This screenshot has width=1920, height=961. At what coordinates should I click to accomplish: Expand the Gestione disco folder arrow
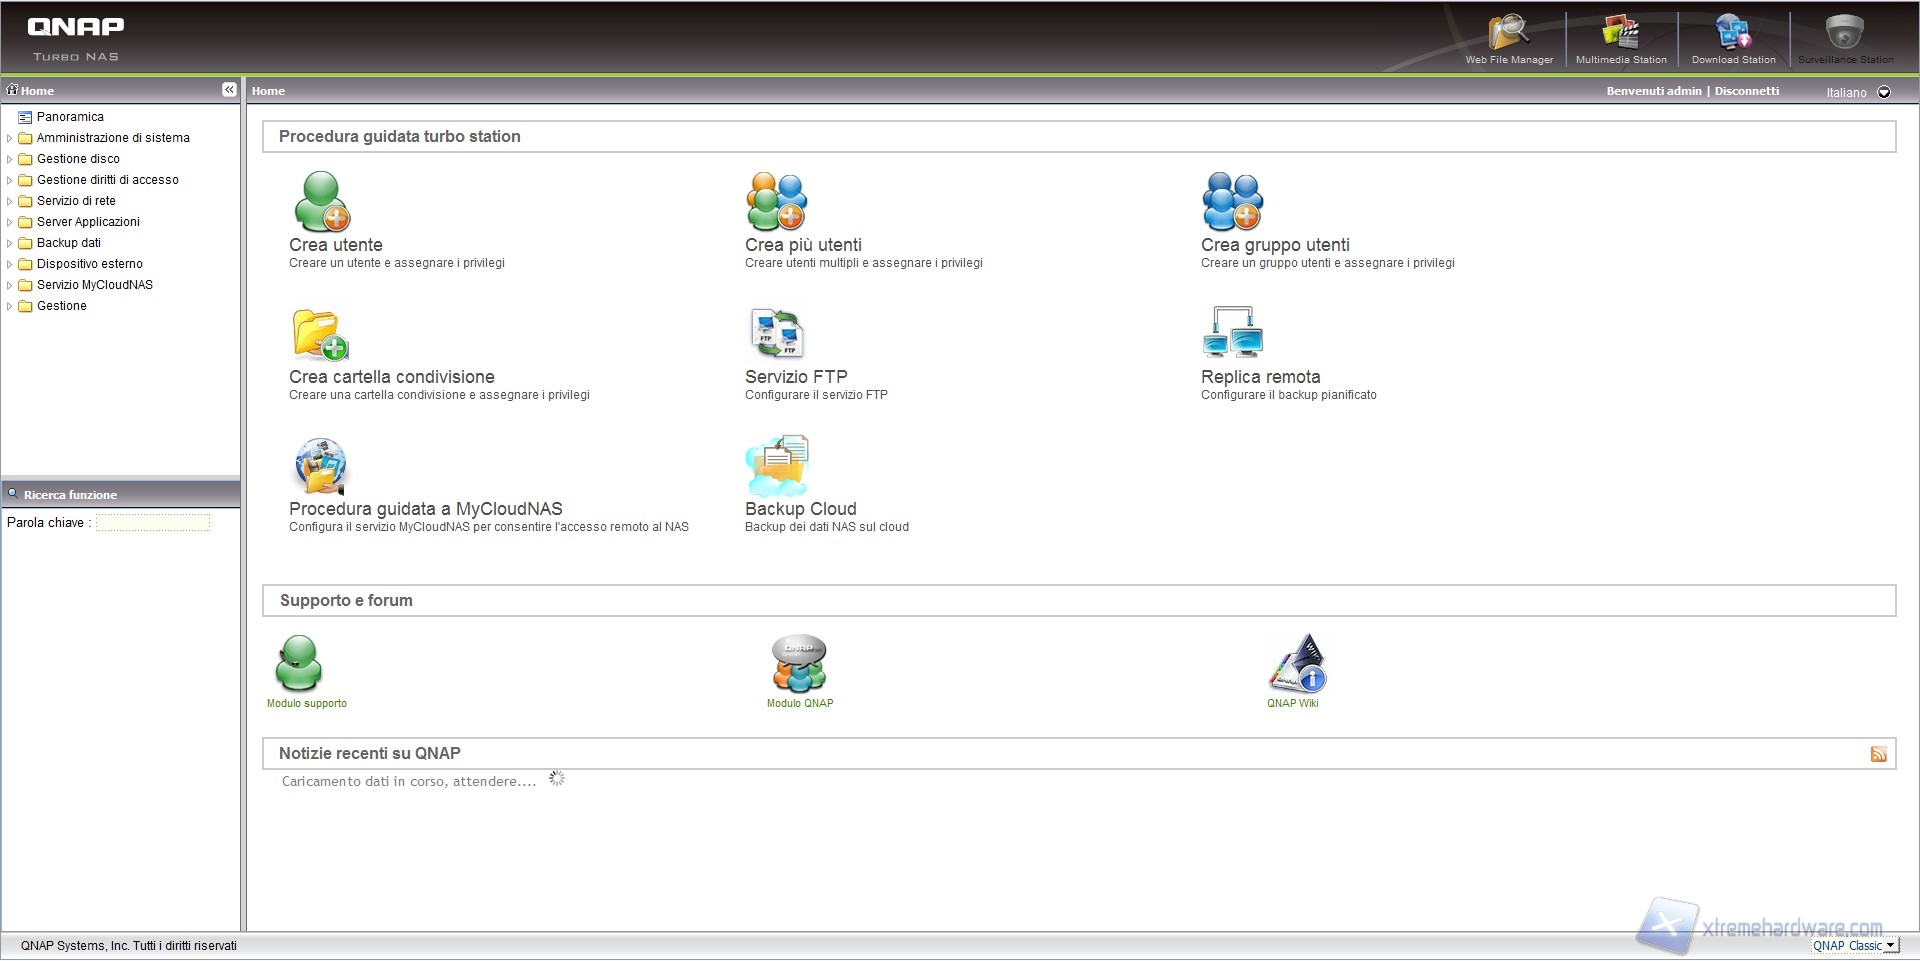[x=10, y=159]
